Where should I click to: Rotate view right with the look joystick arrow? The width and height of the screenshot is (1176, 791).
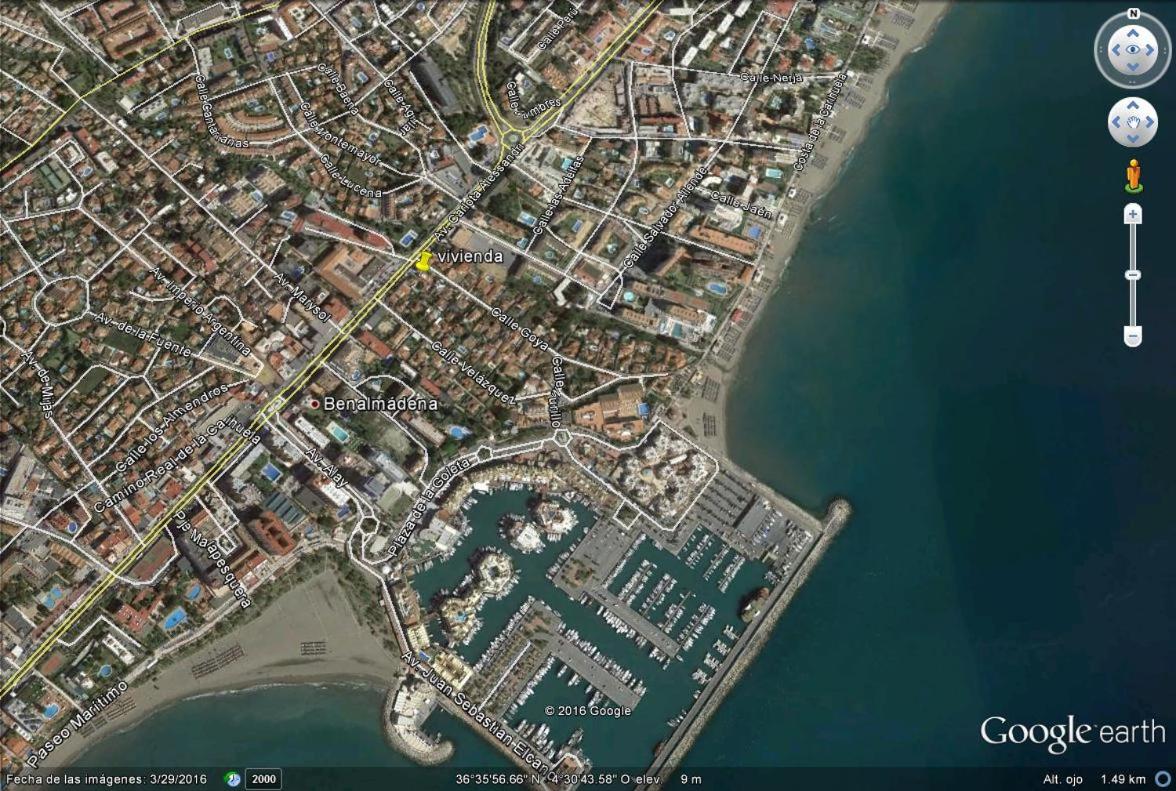coord(1150,50)
